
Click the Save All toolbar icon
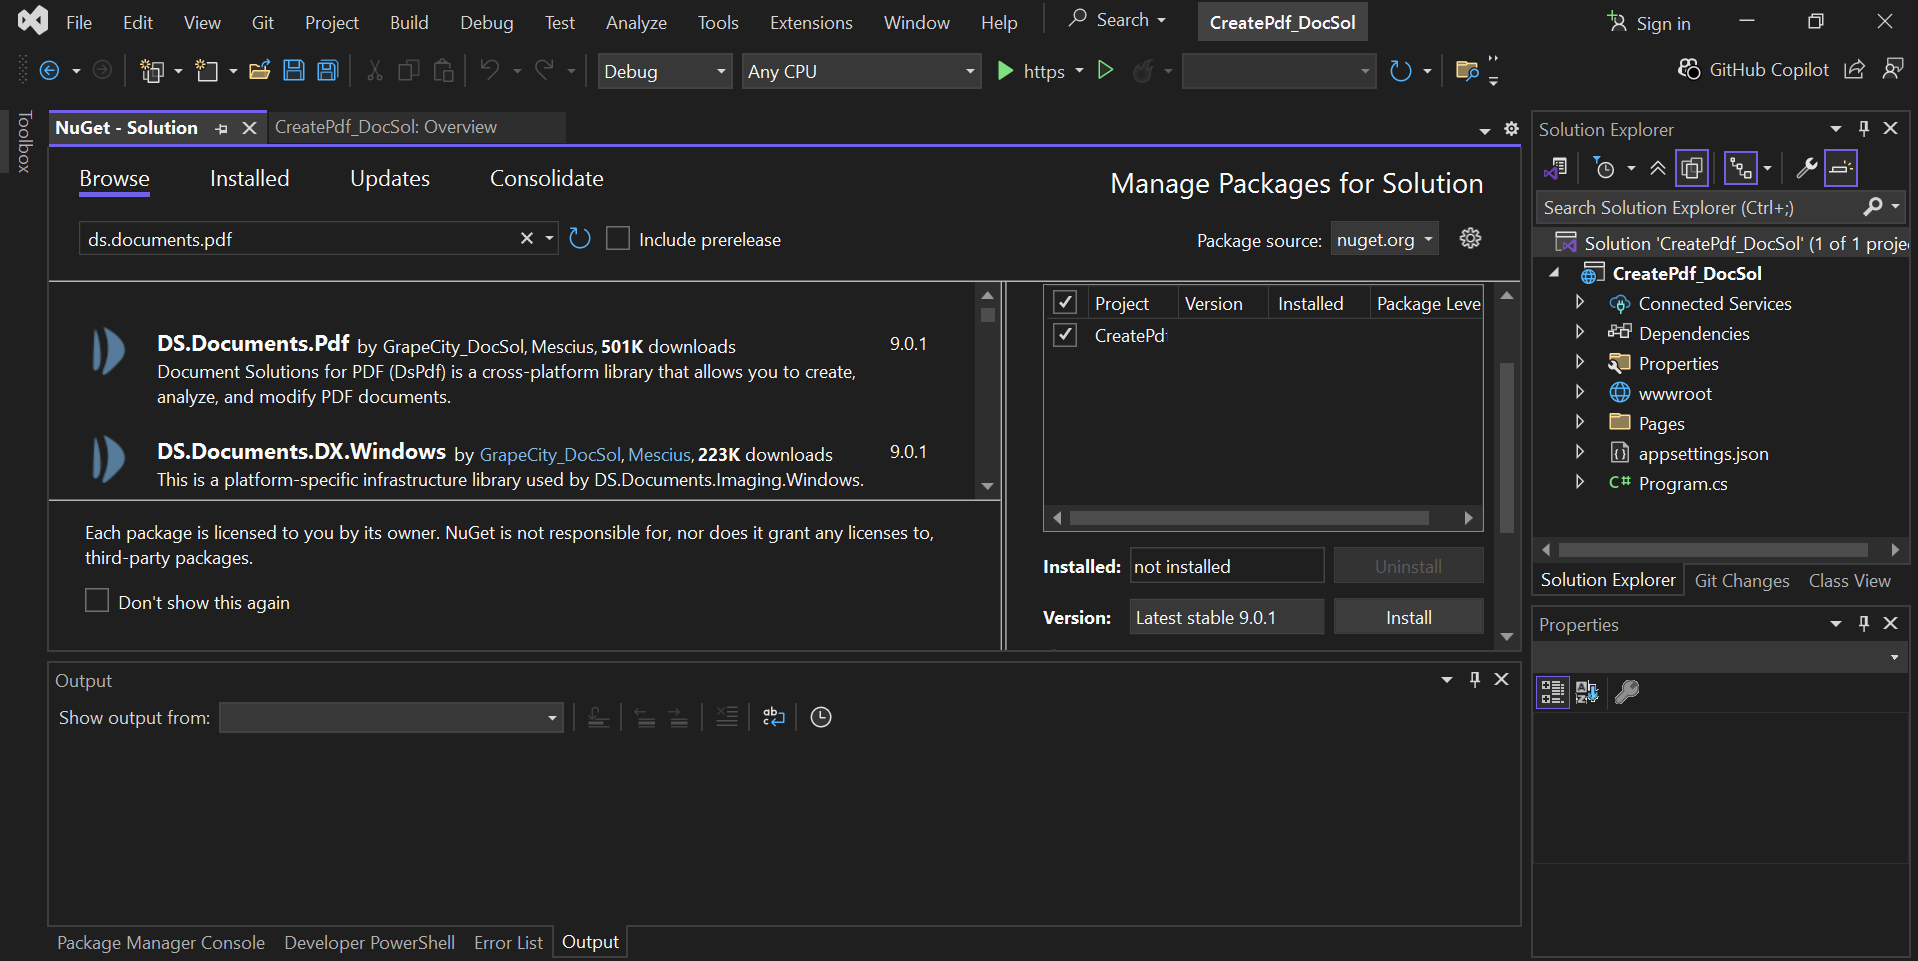coord(327,70)
